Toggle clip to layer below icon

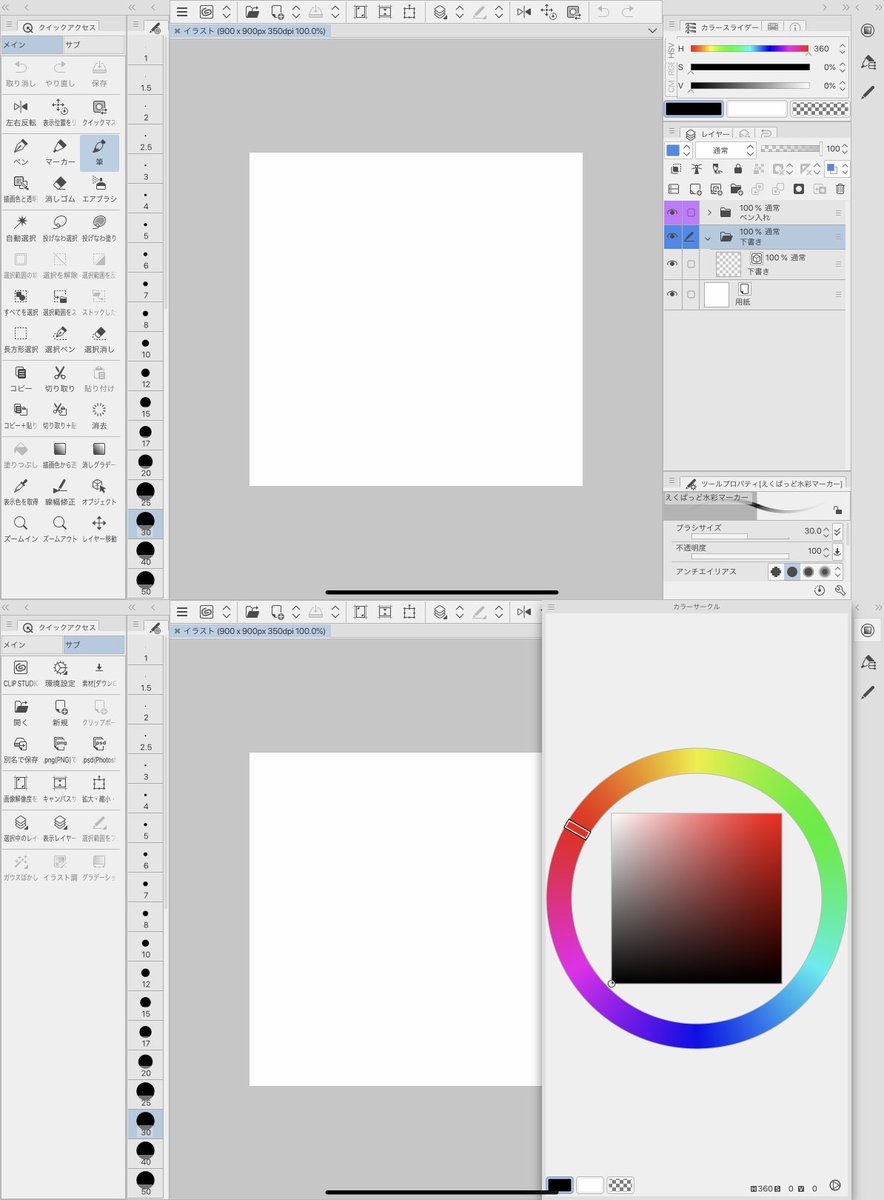pos(675,169)
